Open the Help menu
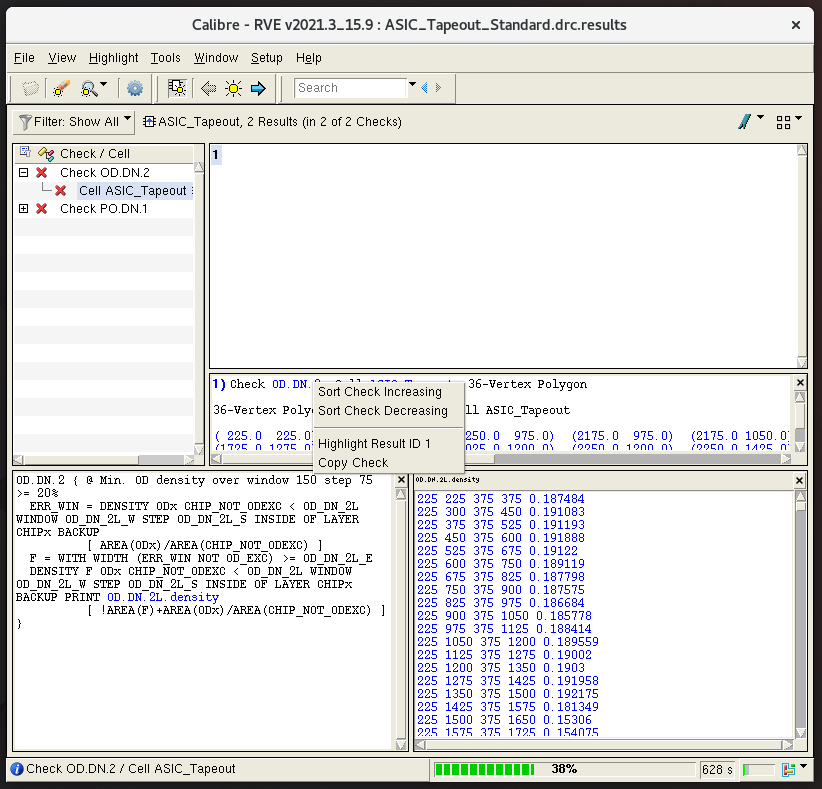Viewport: 822px width, 789px height. tap(308, 58)
